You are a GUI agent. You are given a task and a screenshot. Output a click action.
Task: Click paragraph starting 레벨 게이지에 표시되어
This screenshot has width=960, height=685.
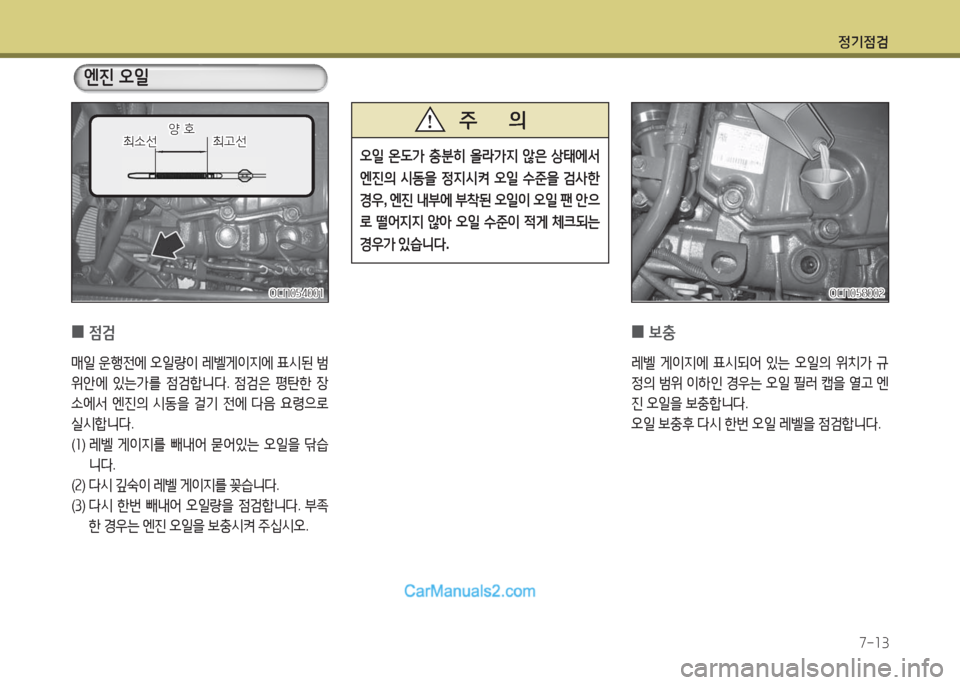tap(760, 383)
